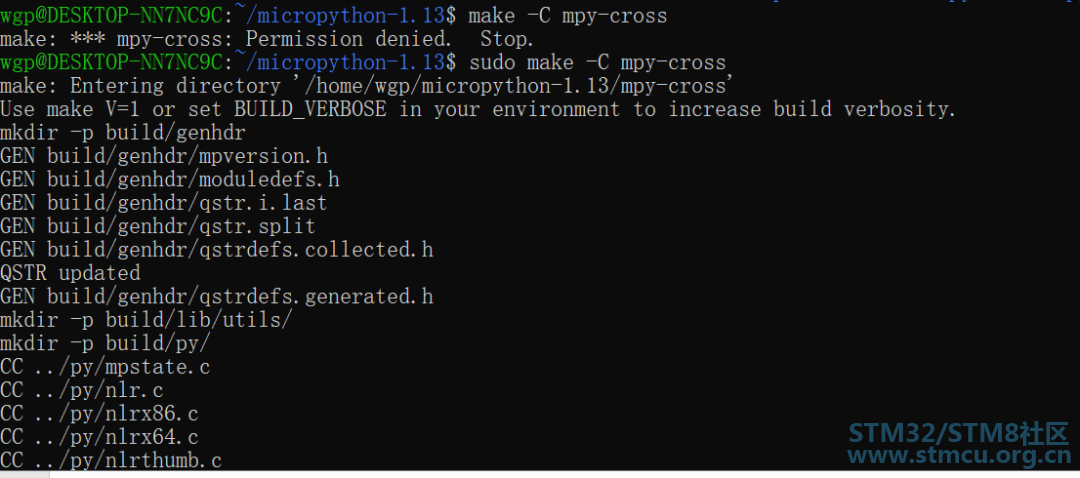The image size is (1080, 478).
Task: Click the www.stmcu.org.cn watermark link
Action: [959, 455]
